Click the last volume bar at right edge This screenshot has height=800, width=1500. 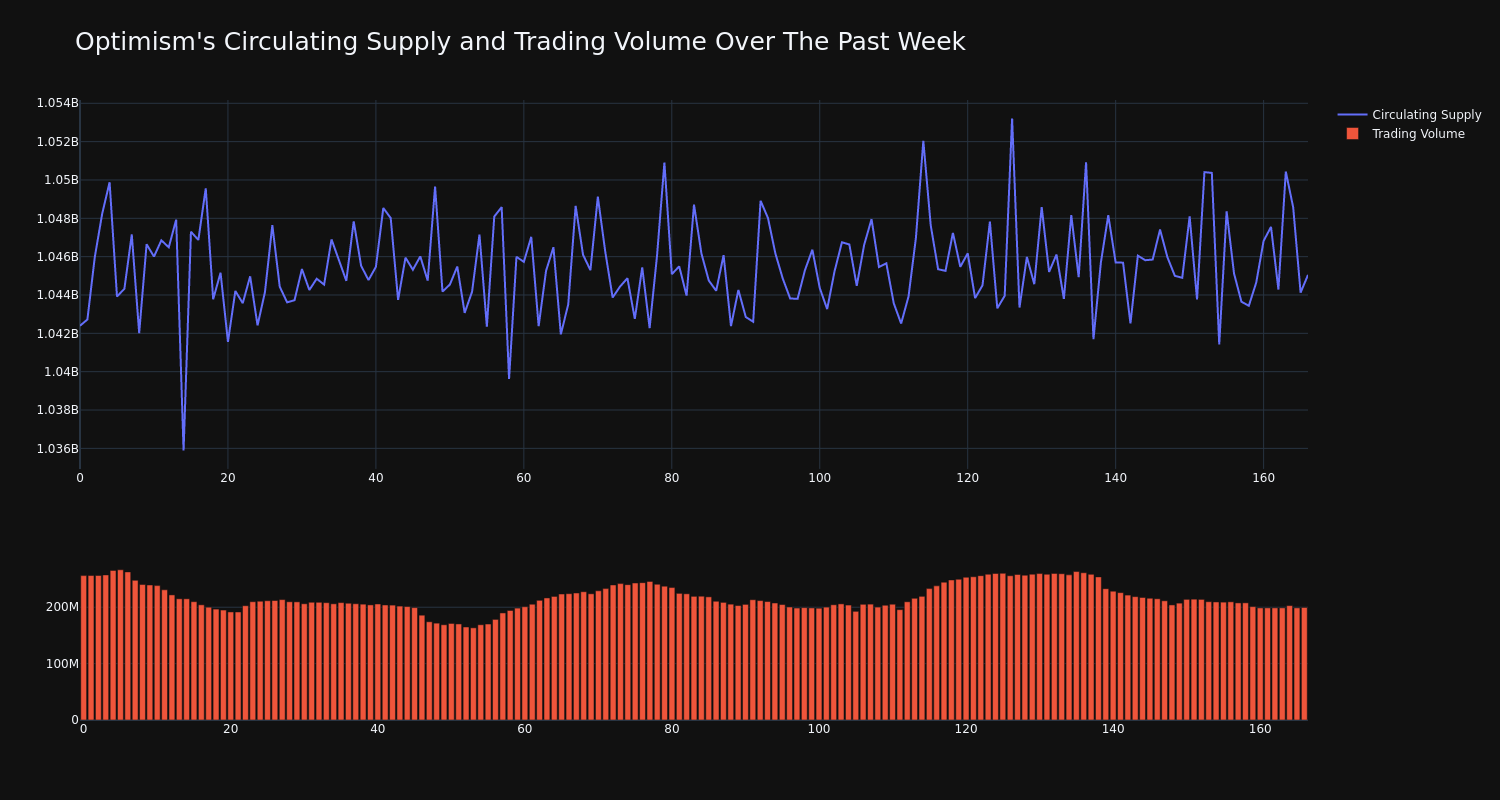[x=1304, y=664]
